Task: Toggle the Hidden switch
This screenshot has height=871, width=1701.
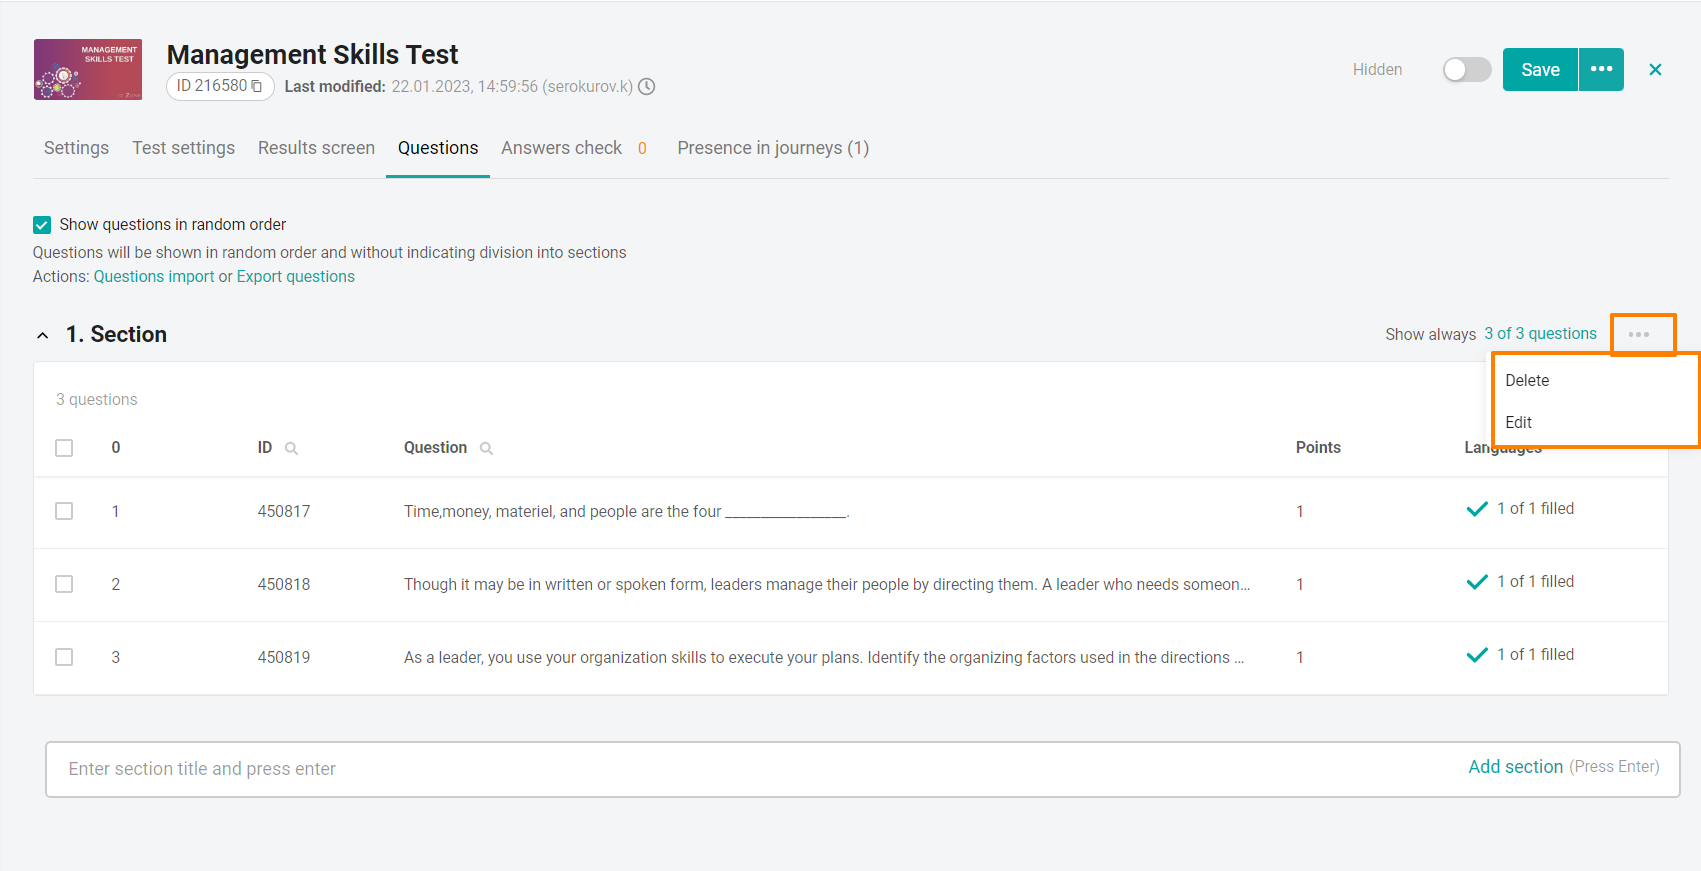Action: [1466, 69]
